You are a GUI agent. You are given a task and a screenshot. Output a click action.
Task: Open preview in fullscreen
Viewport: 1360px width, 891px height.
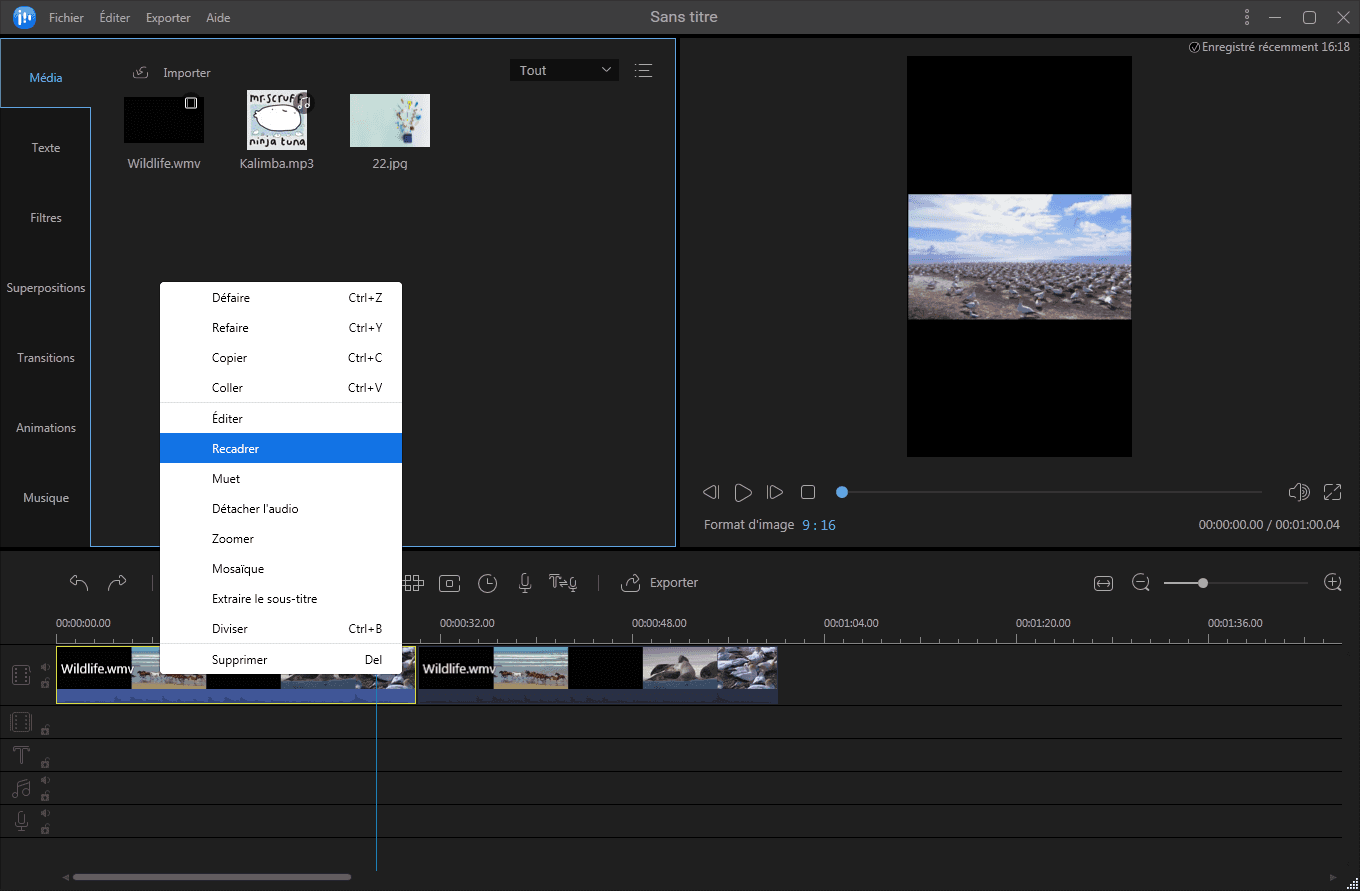pyautogui.click(x=1332, y=492)
